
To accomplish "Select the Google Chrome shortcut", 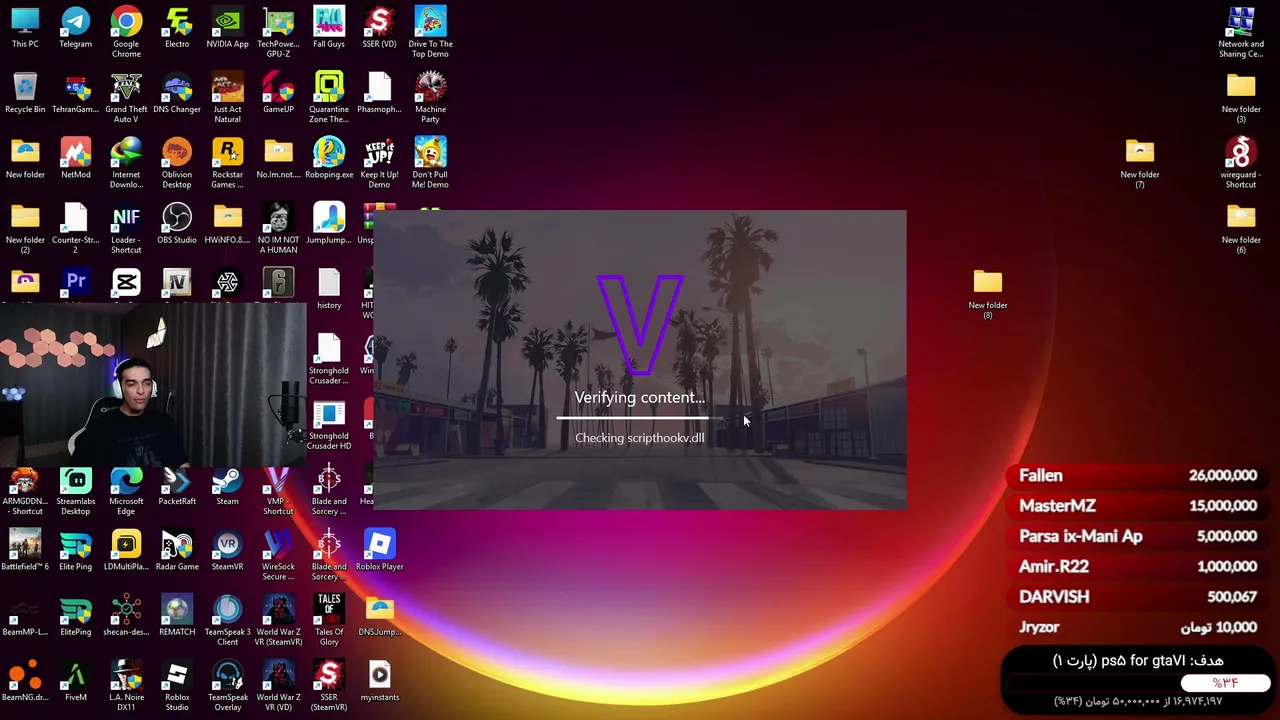I will tap(126, 32).
